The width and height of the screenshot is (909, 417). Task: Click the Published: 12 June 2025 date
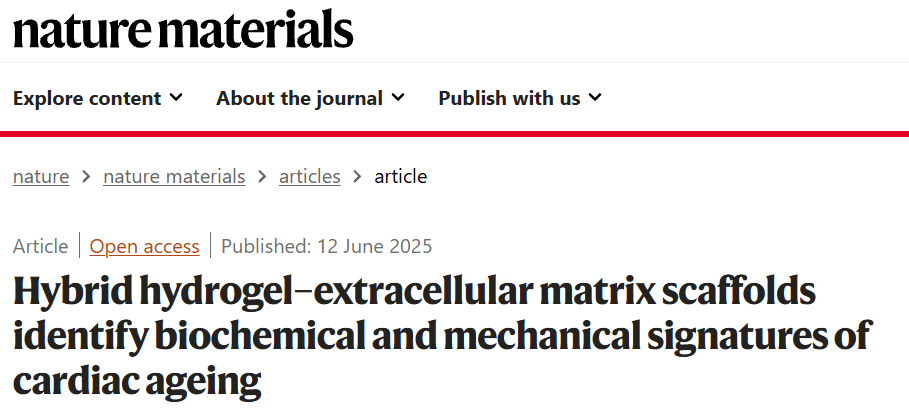click(326, 246)
